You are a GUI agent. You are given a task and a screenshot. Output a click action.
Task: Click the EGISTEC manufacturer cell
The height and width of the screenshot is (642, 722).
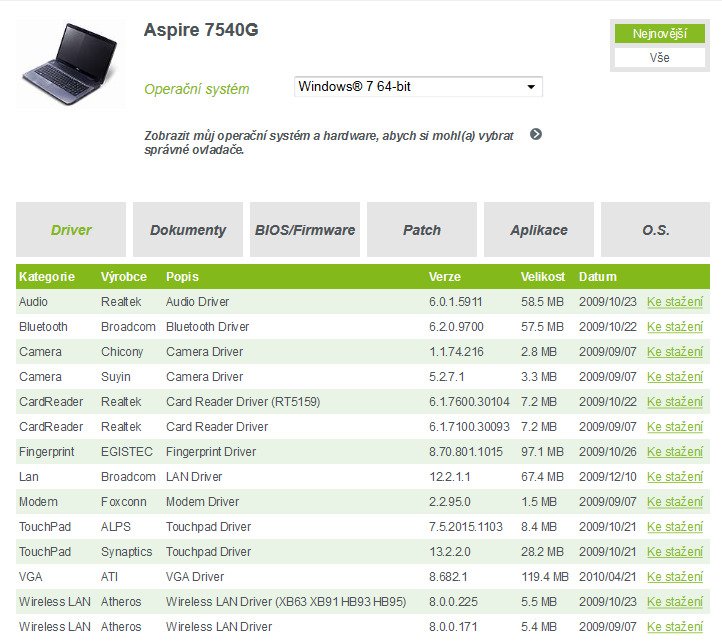coord(127,452)
